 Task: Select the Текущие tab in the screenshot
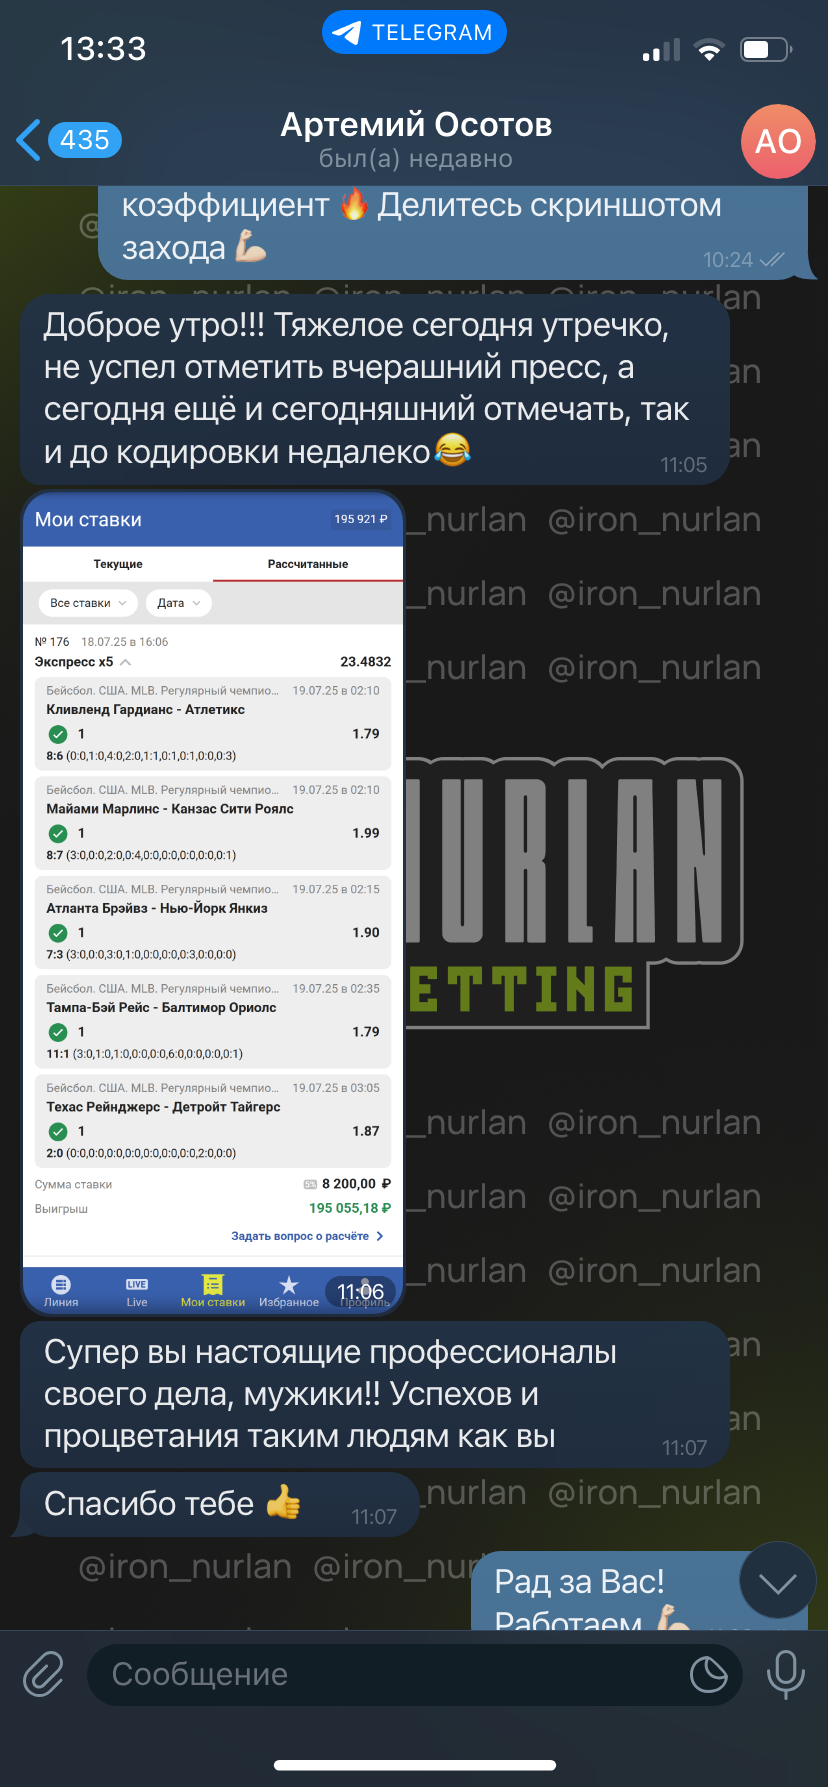(x=118, y=564)
